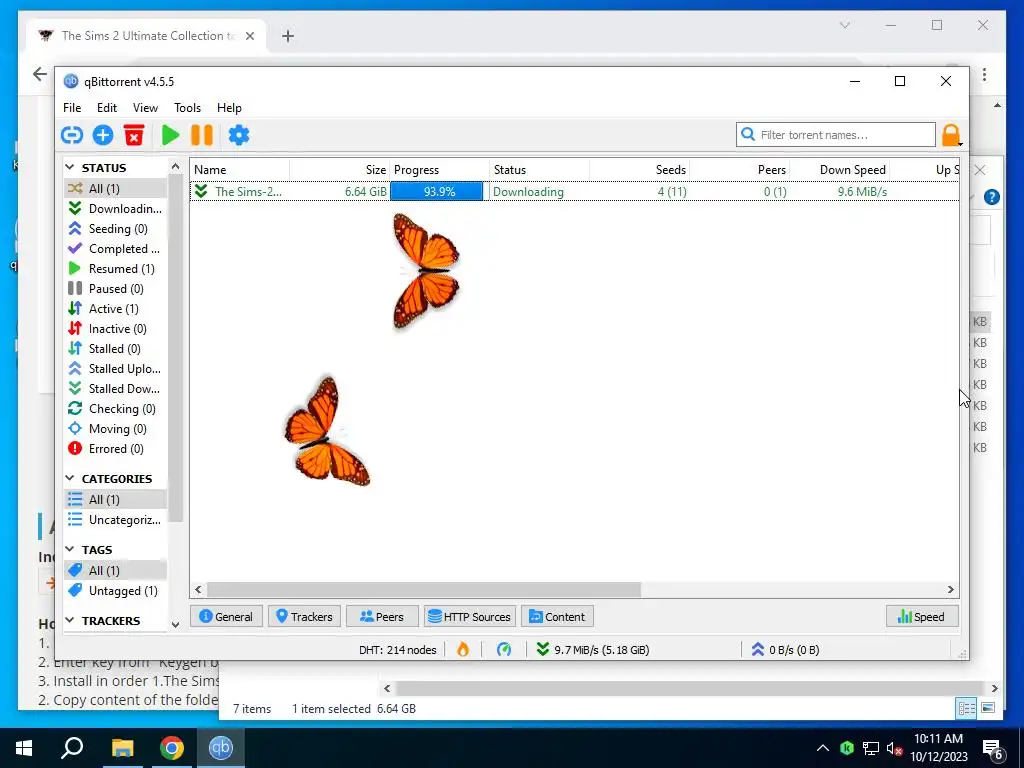Click download speed 9.7 MiB/s status

(x=593, y=650)
